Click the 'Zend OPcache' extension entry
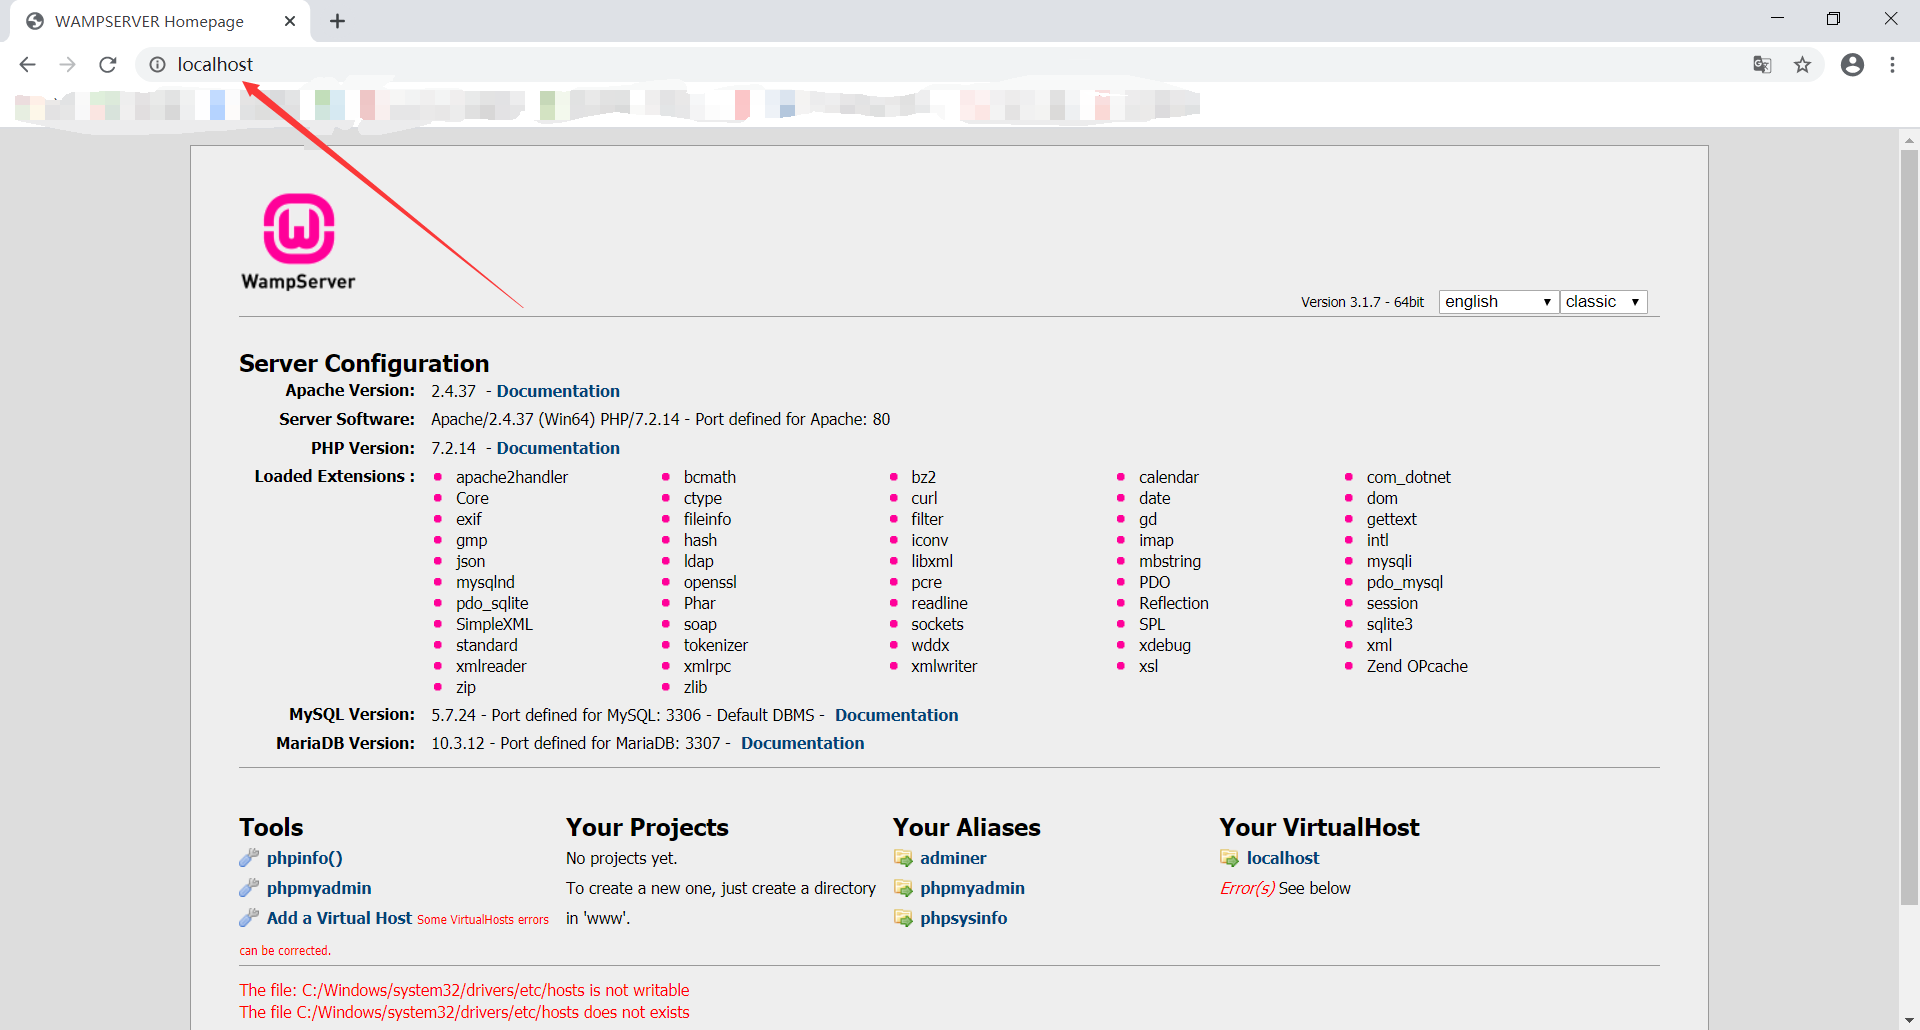 (1417, 666)
